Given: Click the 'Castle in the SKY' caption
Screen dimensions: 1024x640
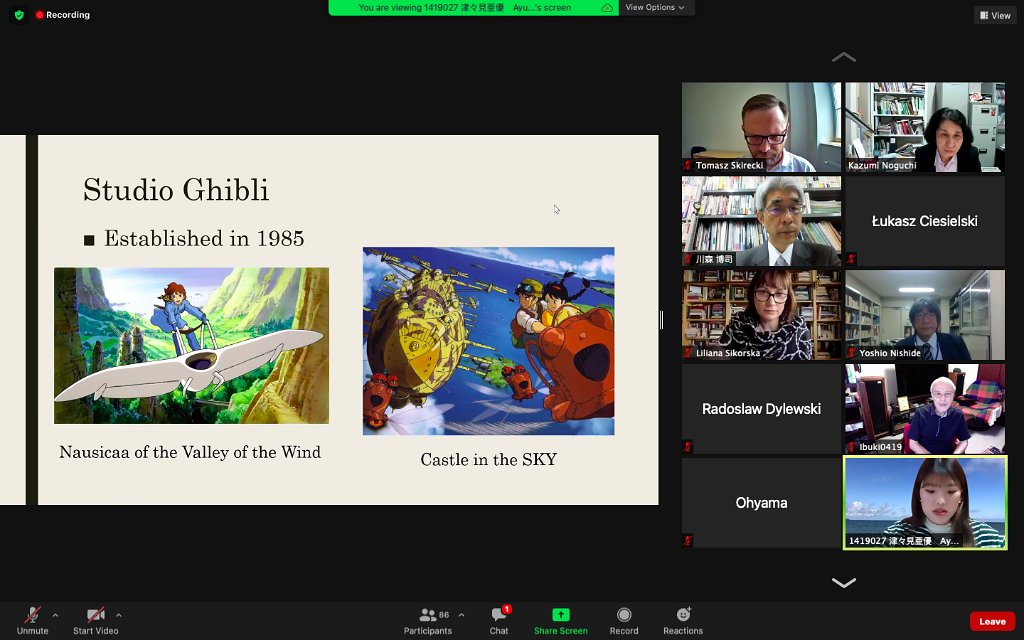Looking at the screenshot, I should (488, 460).
